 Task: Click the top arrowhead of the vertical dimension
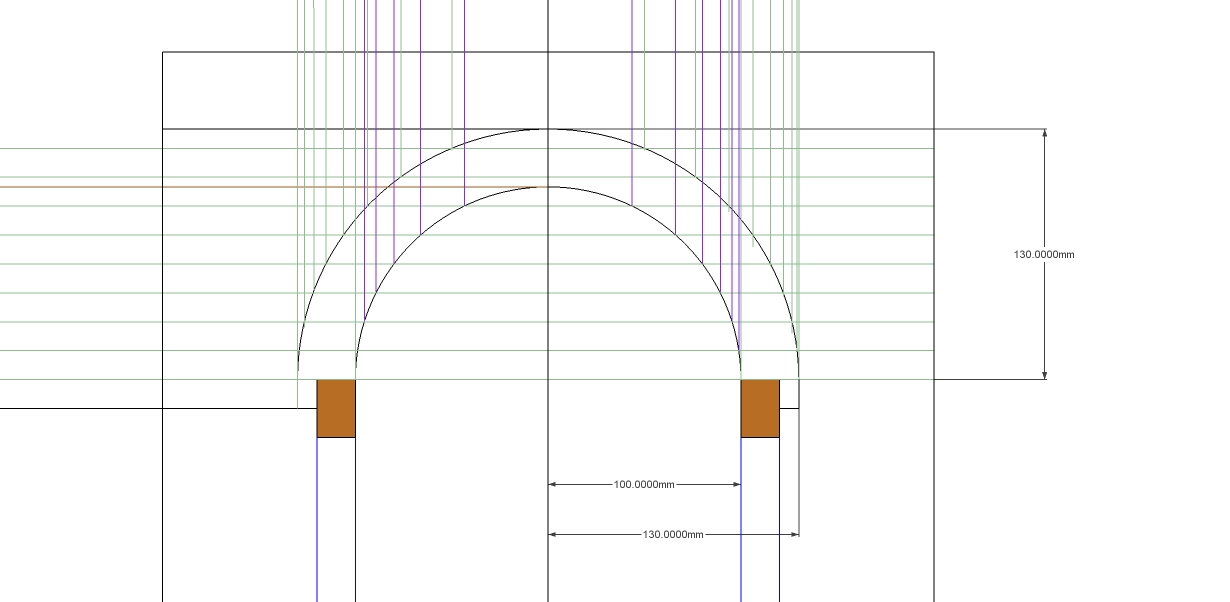1046,130
